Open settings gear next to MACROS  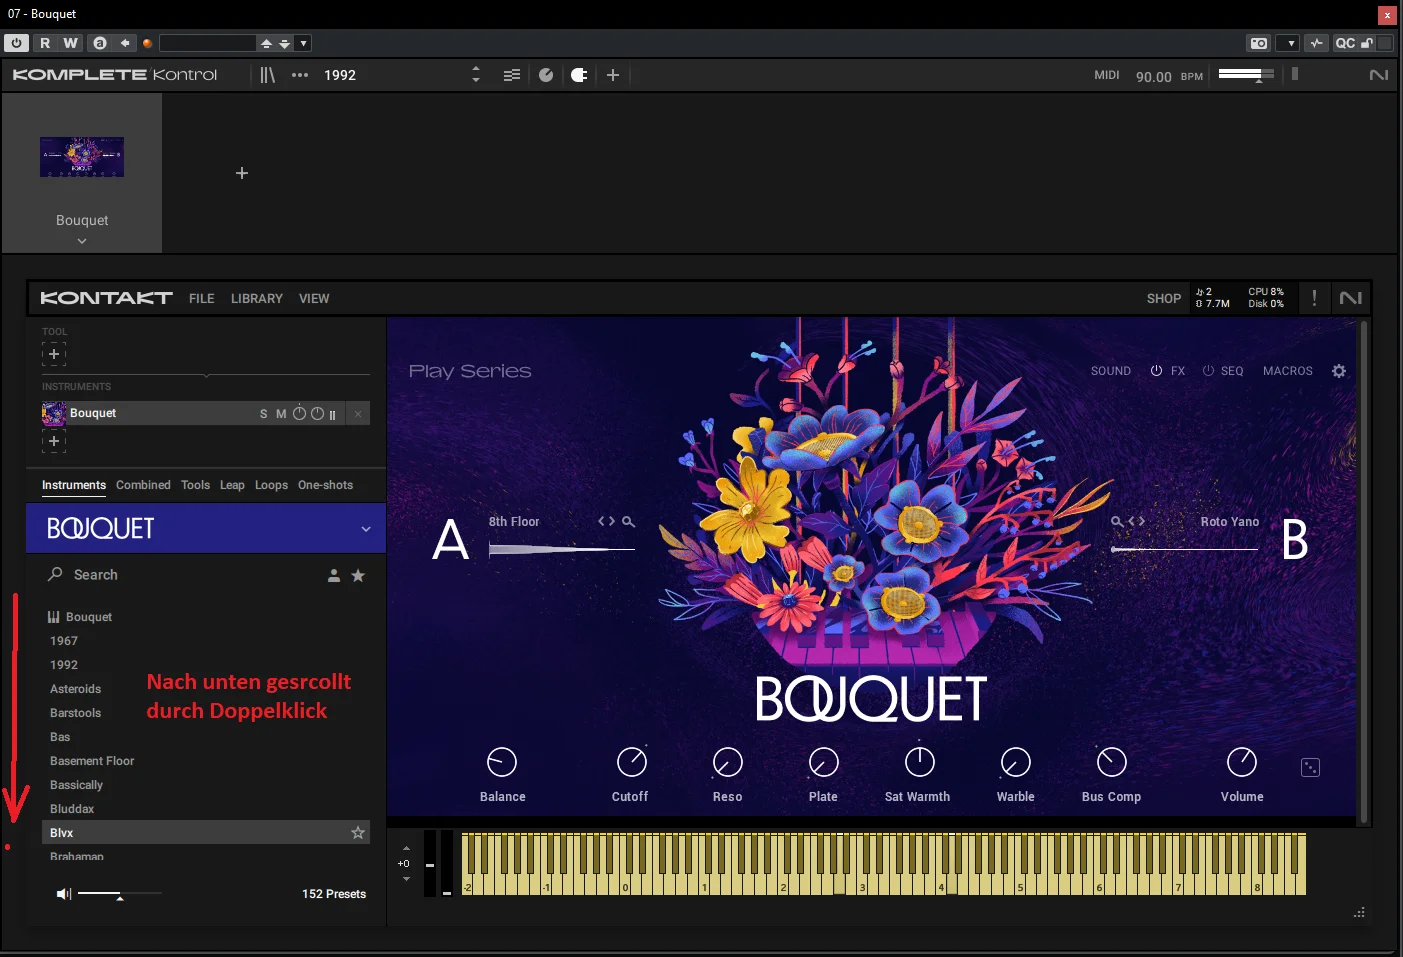[1339, 371]
